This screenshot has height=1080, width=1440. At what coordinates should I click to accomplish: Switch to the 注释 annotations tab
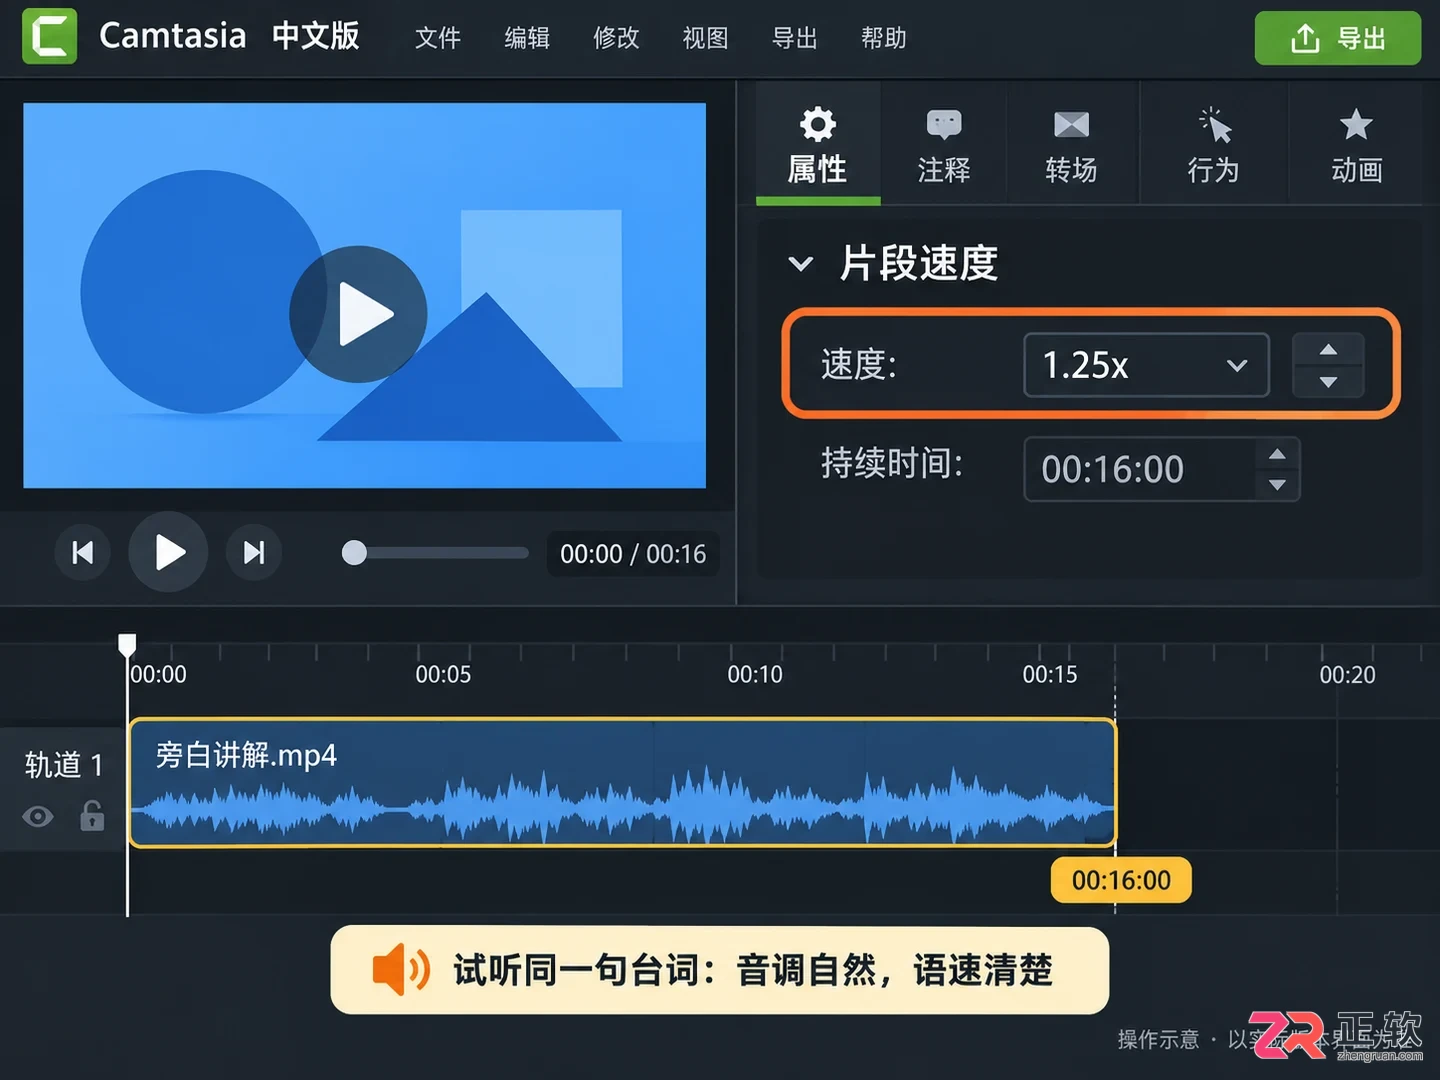click(944, 144)
